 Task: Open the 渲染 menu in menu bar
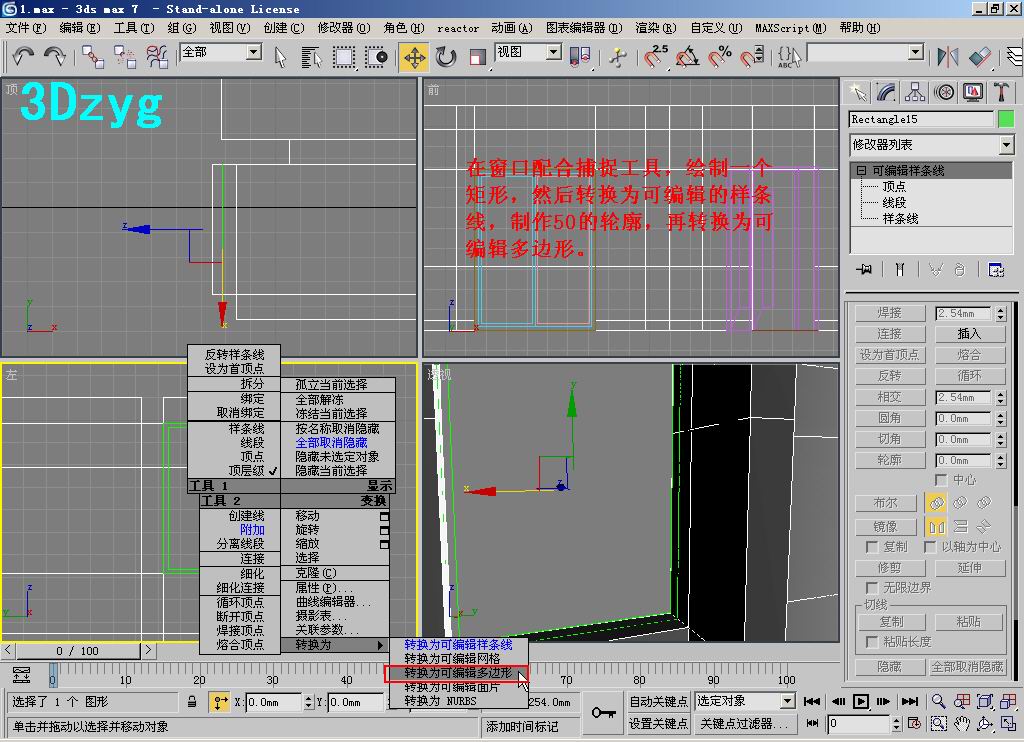point(654,28)
